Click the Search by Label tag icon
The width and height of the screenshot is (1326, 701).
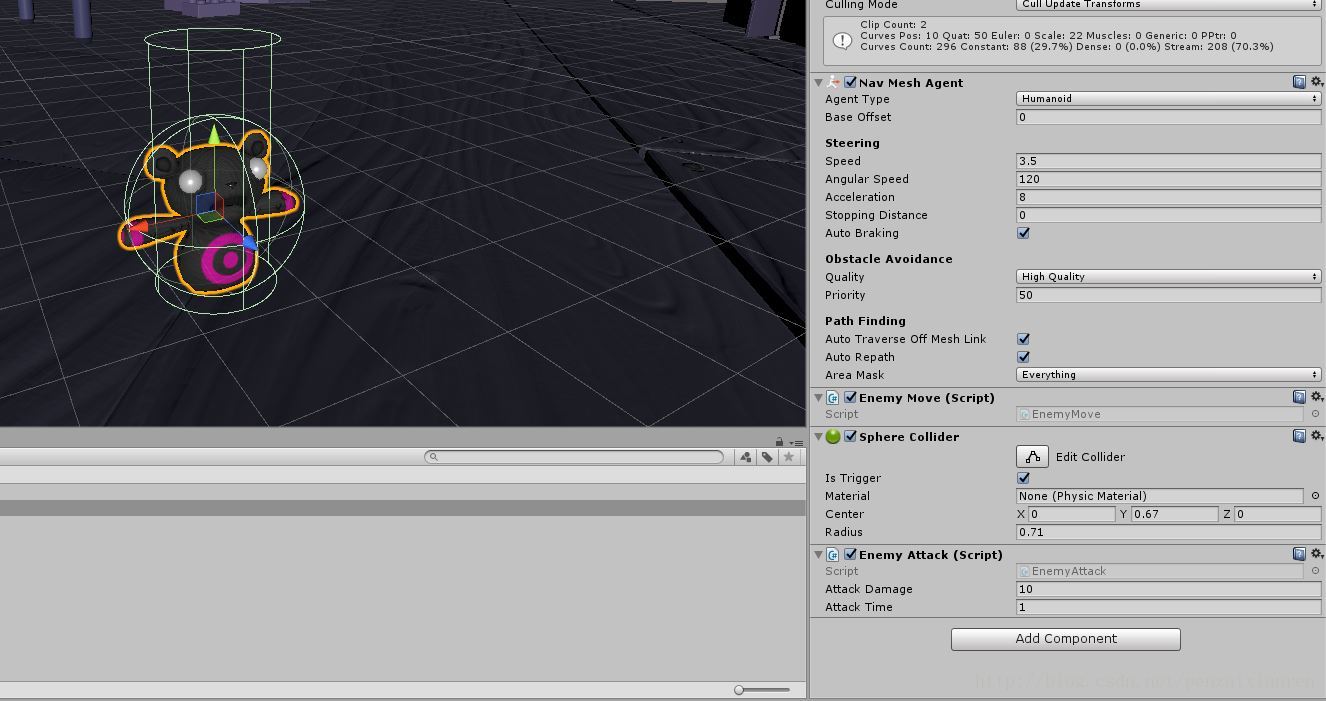coord(767,457)
